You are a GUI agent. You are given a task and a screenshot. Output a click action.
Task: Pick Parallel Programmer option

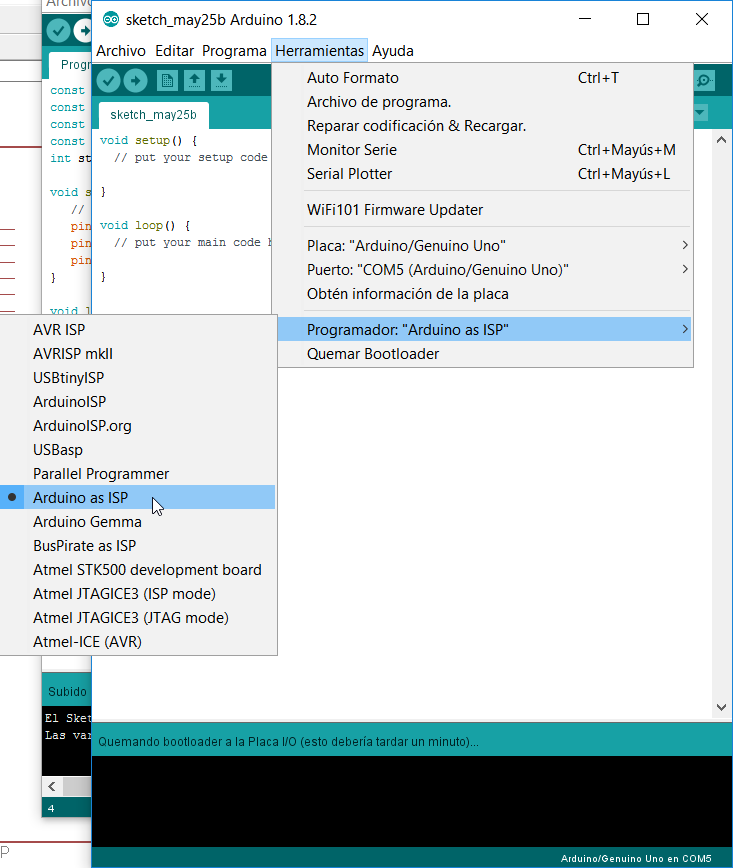tap(137, 474)
